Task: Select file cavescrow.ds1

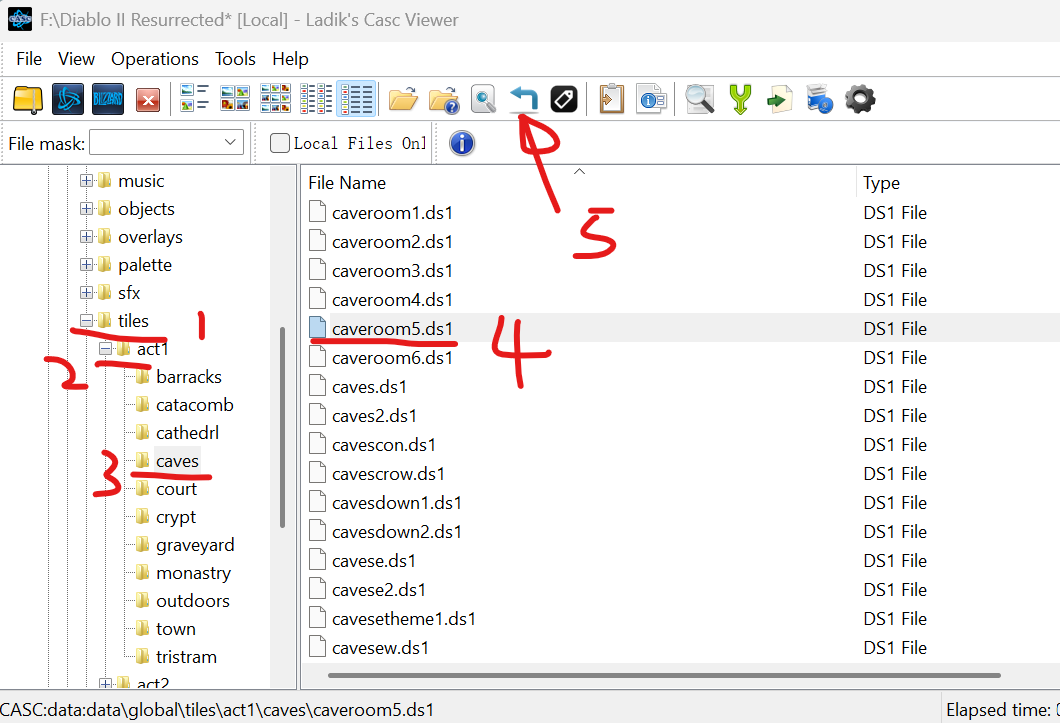Action: [x=388, y=473]
